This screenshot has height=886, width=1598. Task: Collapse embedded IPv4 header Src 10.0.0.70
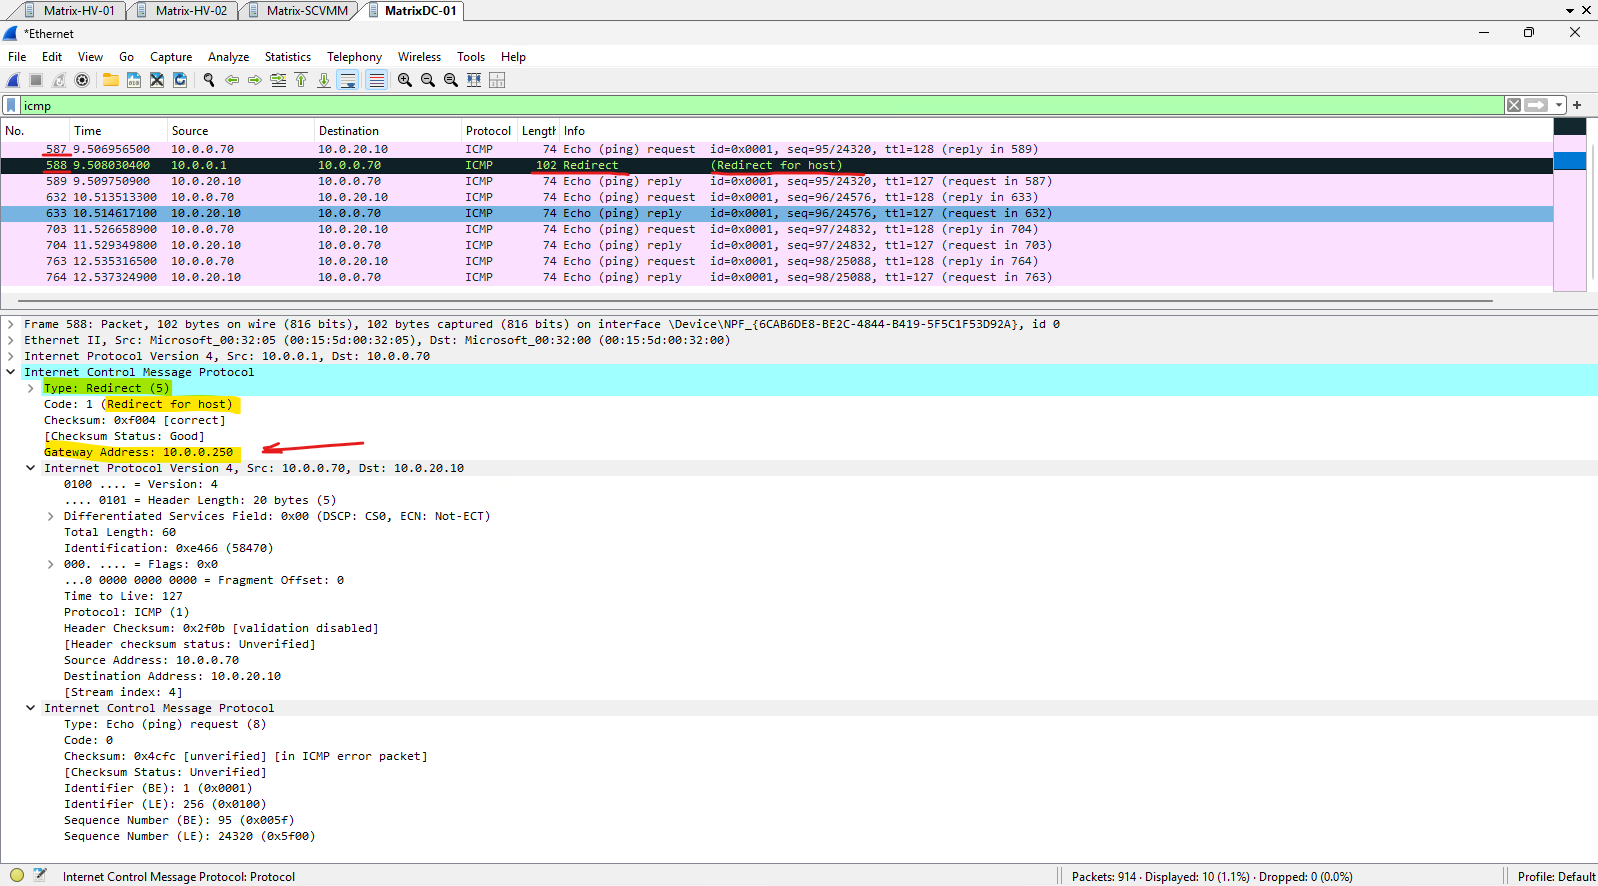tap(31, 468)
